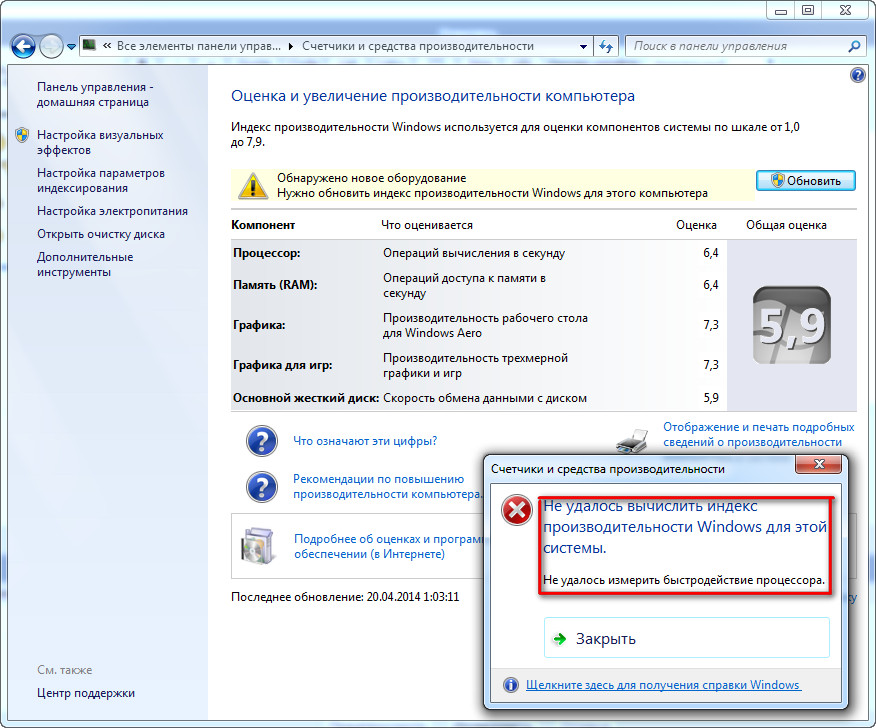876x728 pixels.
Task: Open address bar history dropdown arrow
Action: [x=583, y=46]
